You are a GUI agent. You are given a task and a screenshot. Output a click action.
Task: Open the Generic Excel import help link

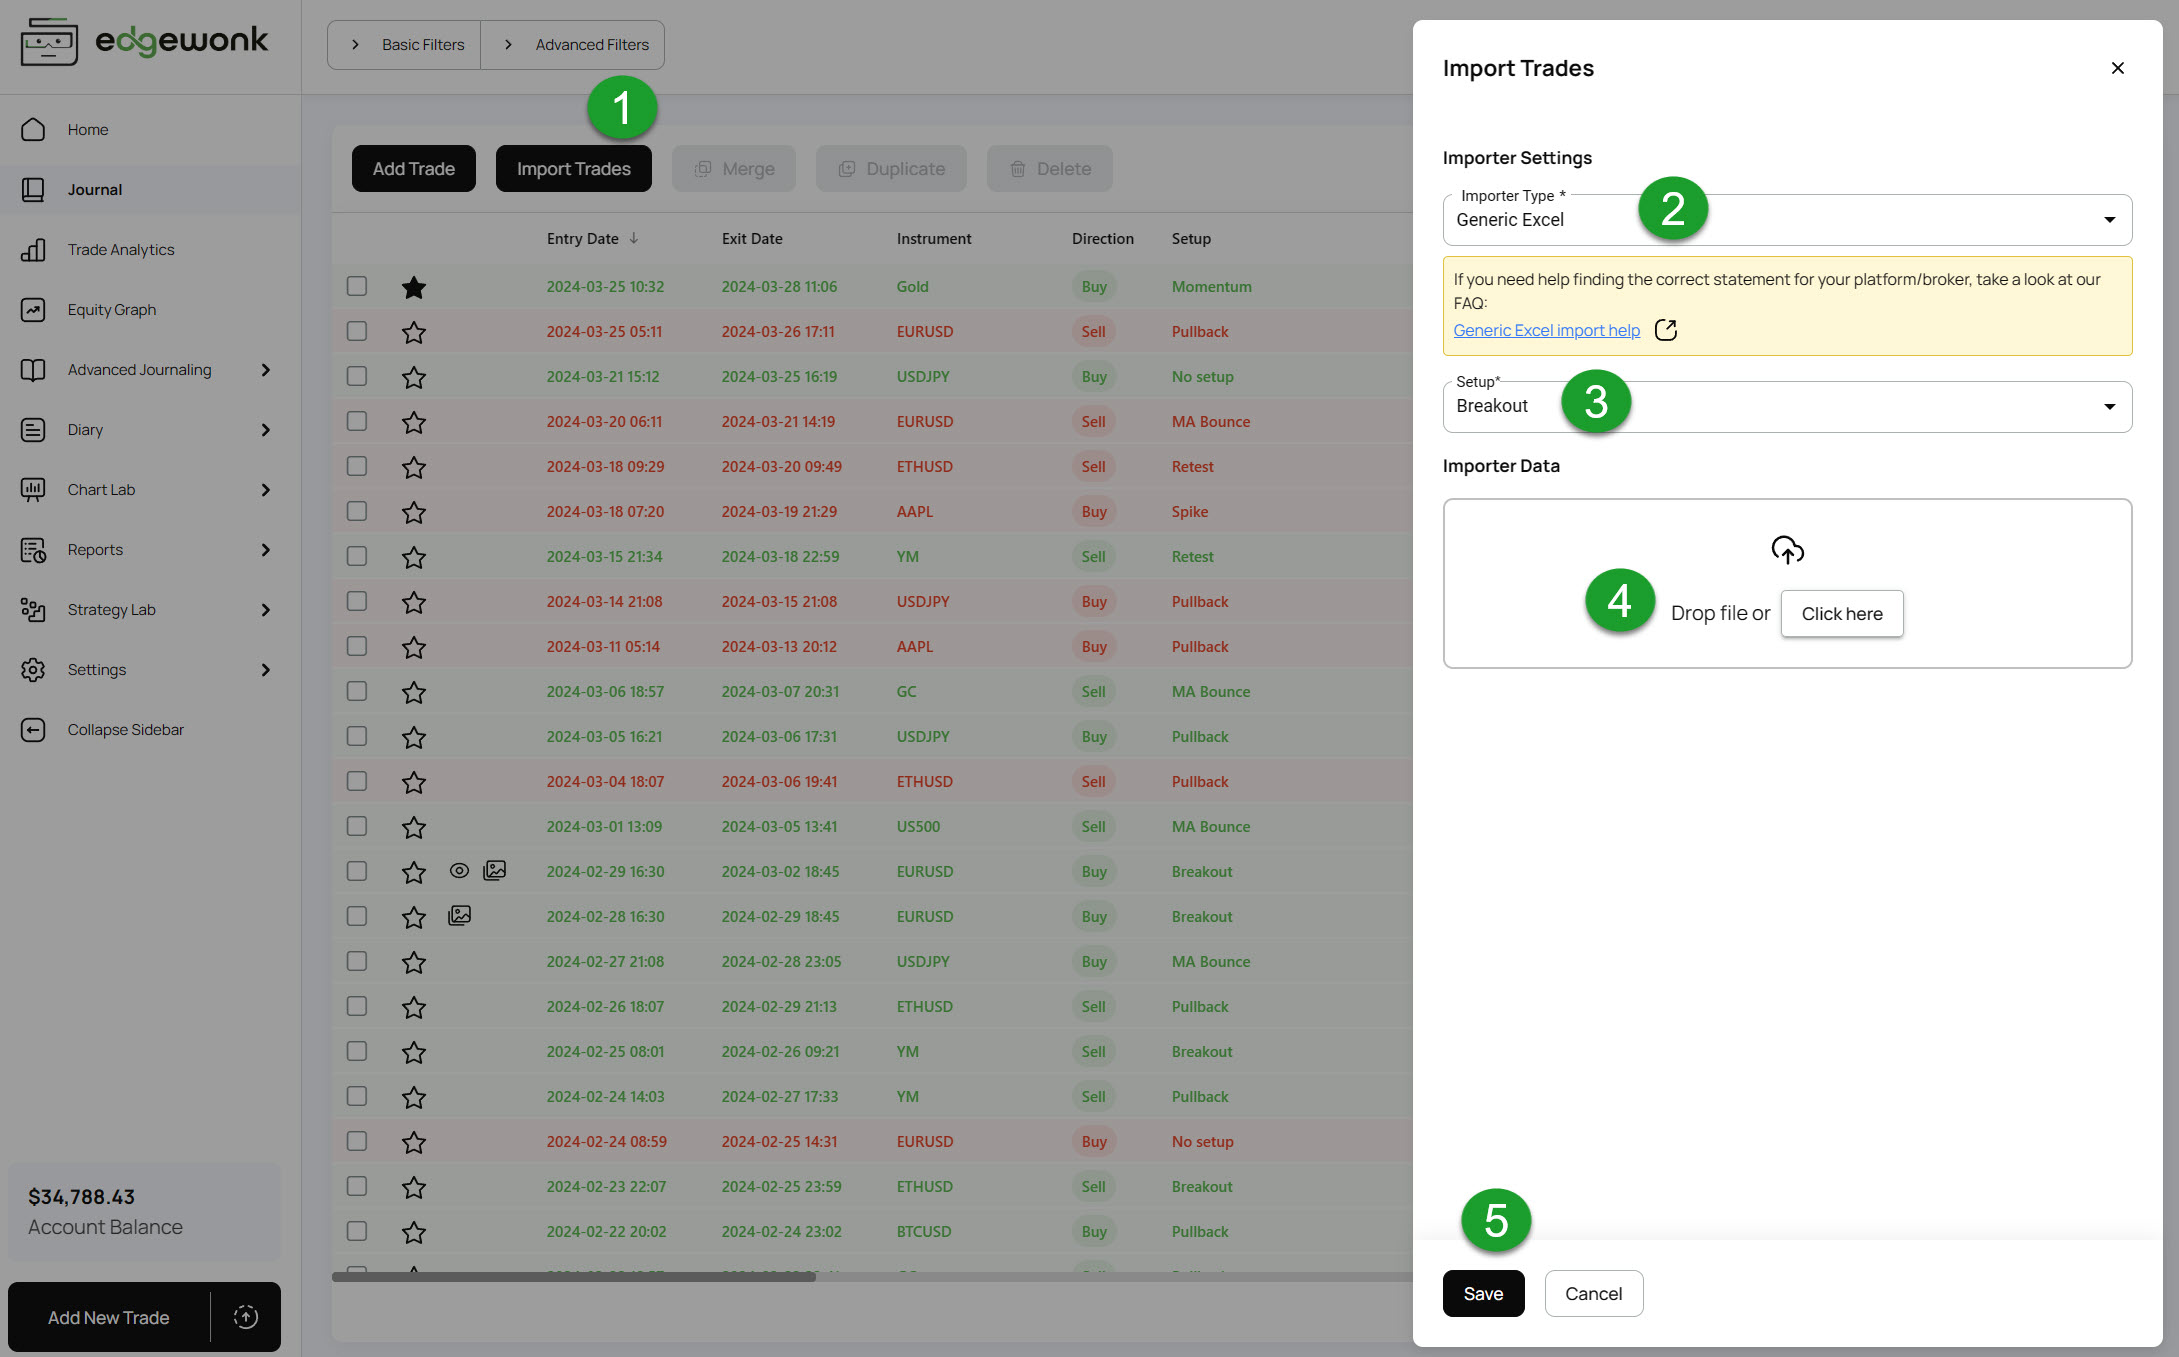(x=1546, y=330)
